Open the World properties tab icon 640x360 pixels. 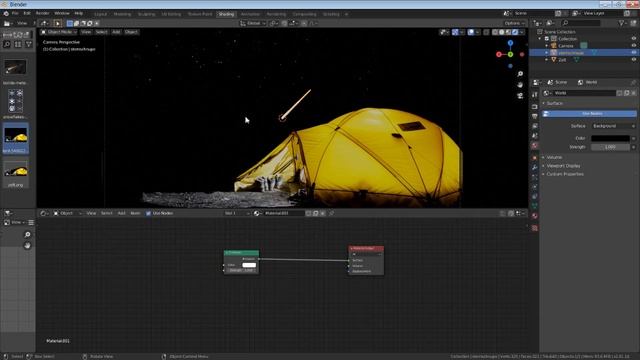click(535, 146)
